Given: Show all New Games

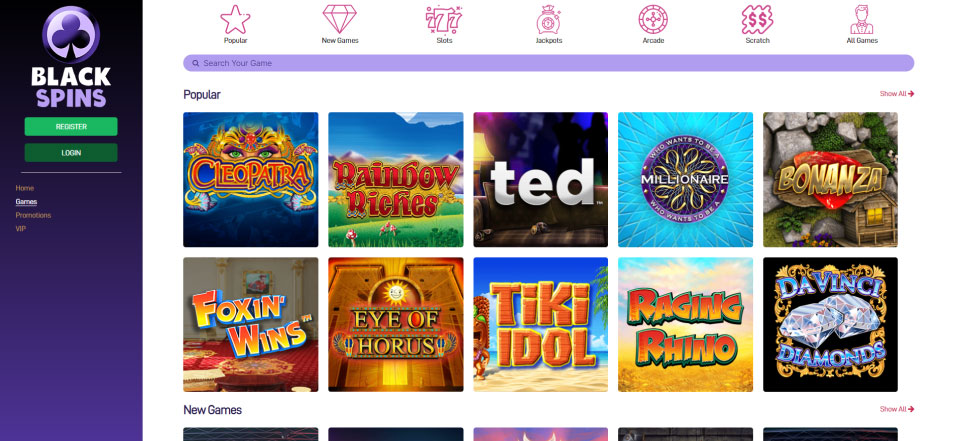Looking at the screenshot, I should 897,409.
